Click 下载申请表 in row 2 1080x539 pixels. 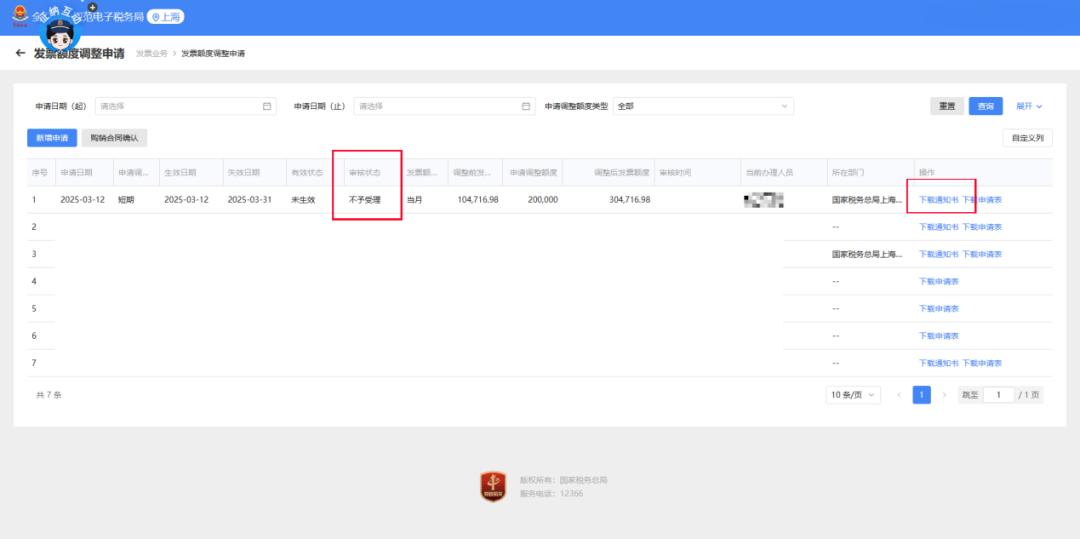[x=982, y=226]
